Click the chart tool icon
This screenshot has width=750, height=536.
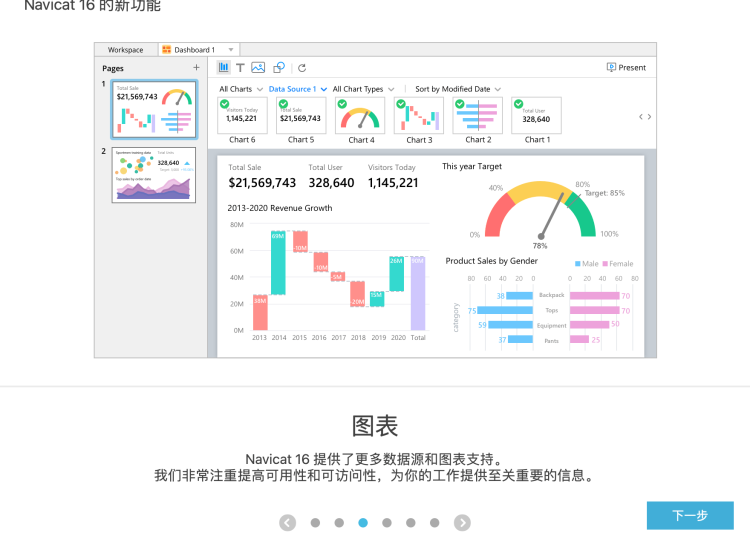pyautogui.click(x=223, y=67)
